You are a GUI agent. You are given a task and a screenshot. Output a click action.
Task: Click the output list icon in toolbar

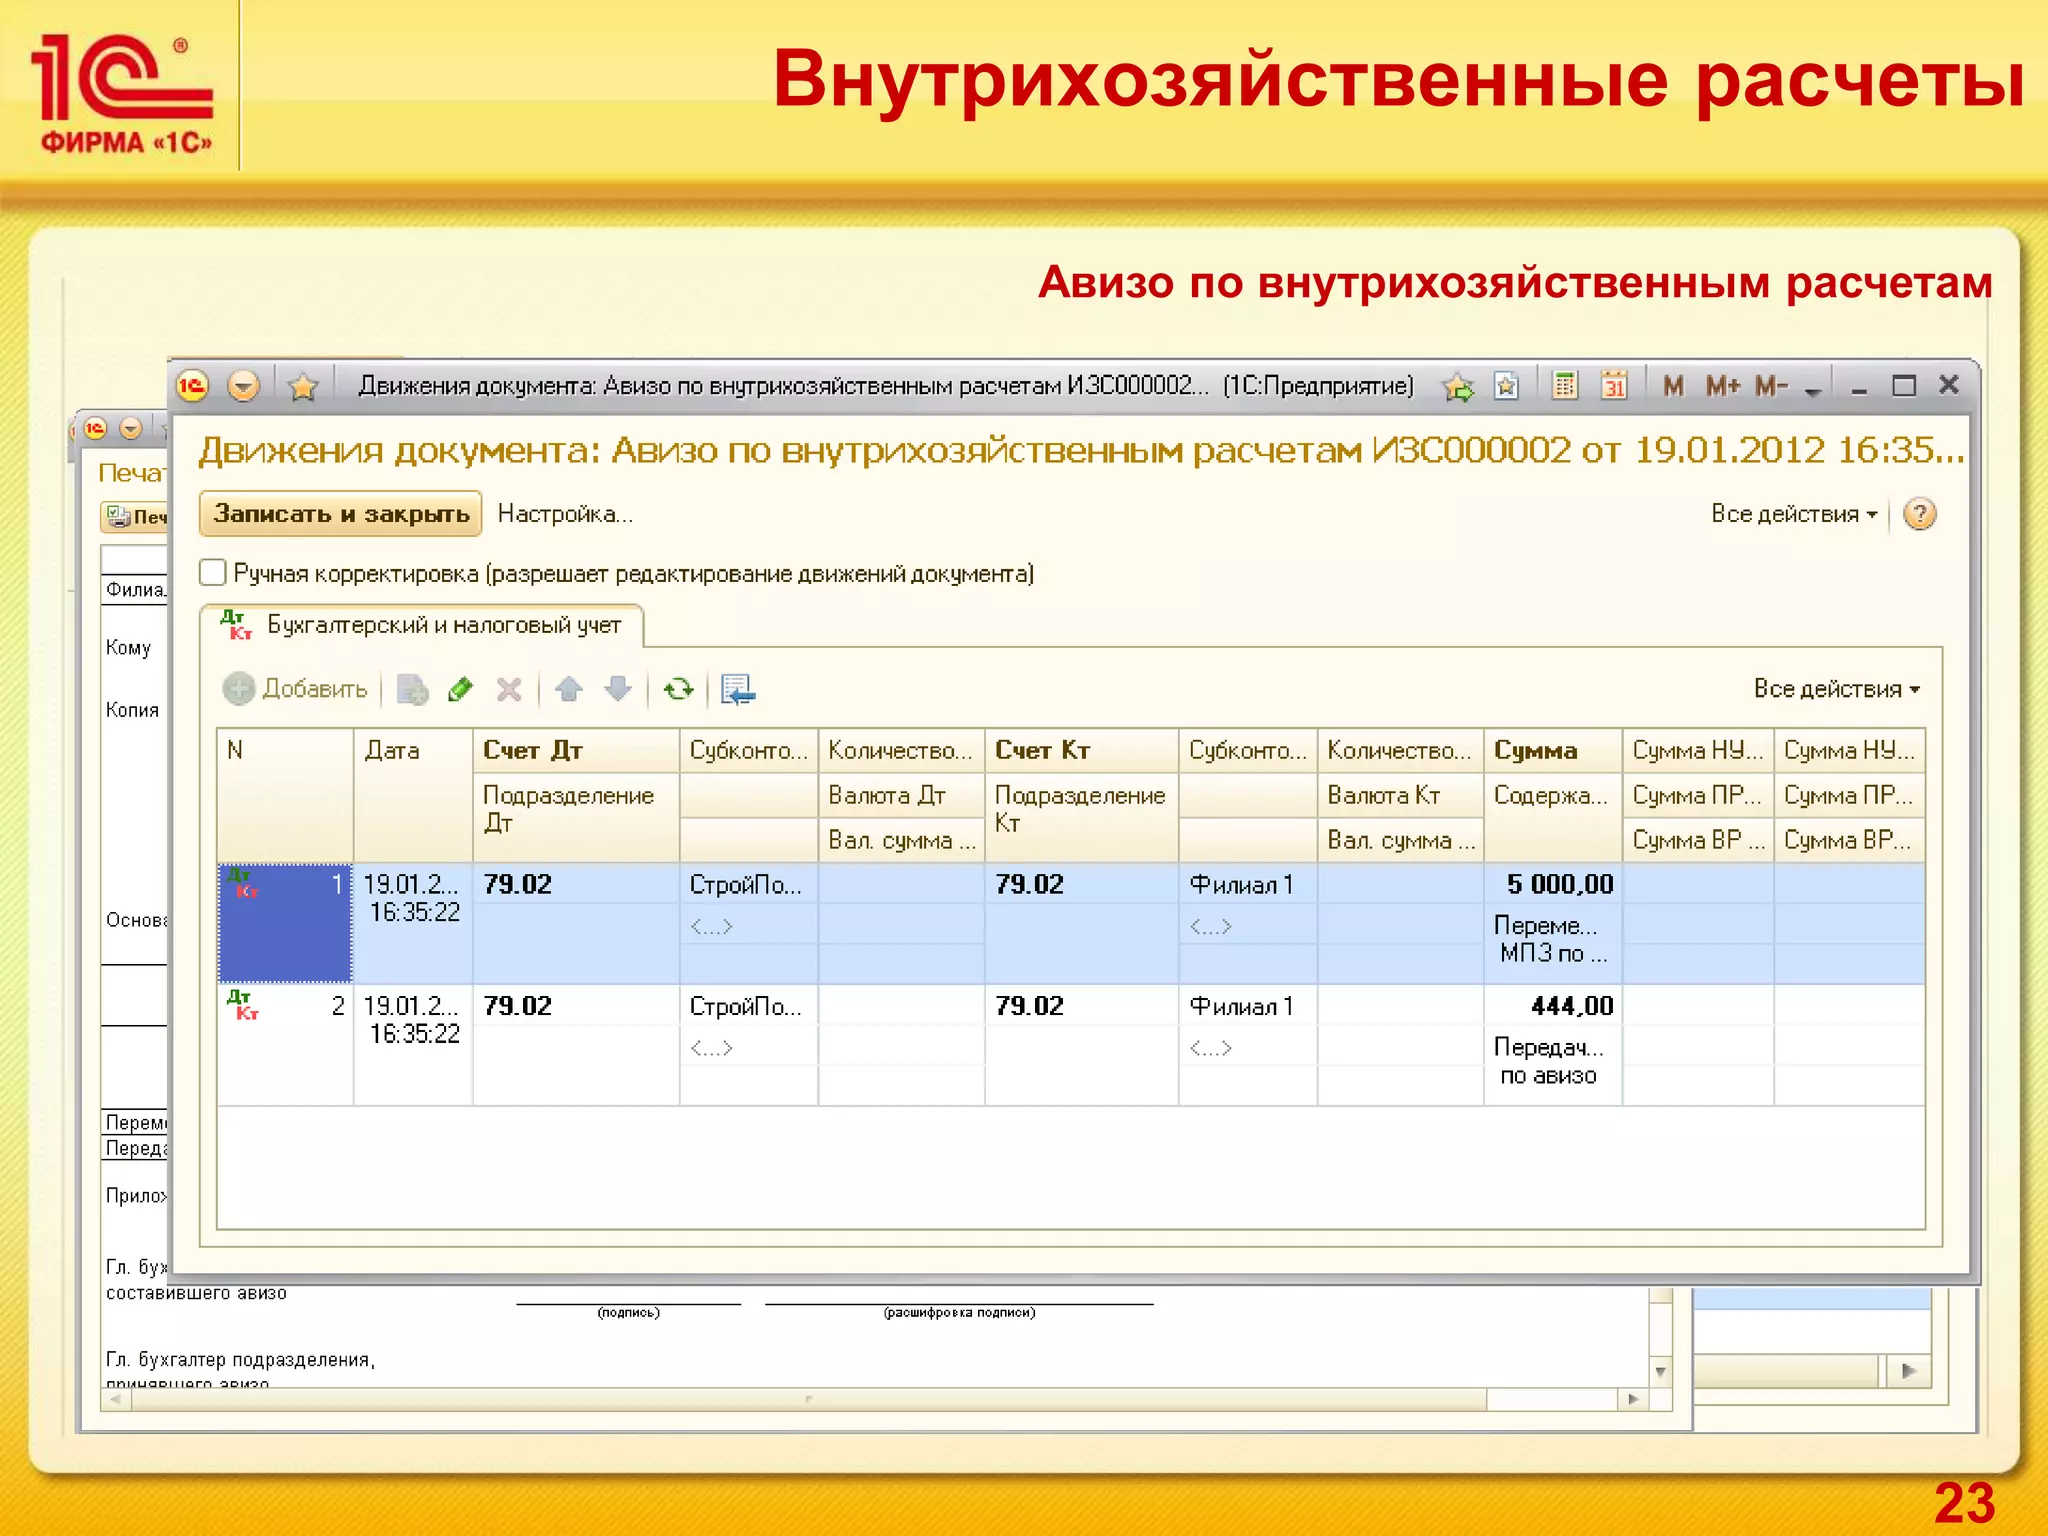point(738,689)
